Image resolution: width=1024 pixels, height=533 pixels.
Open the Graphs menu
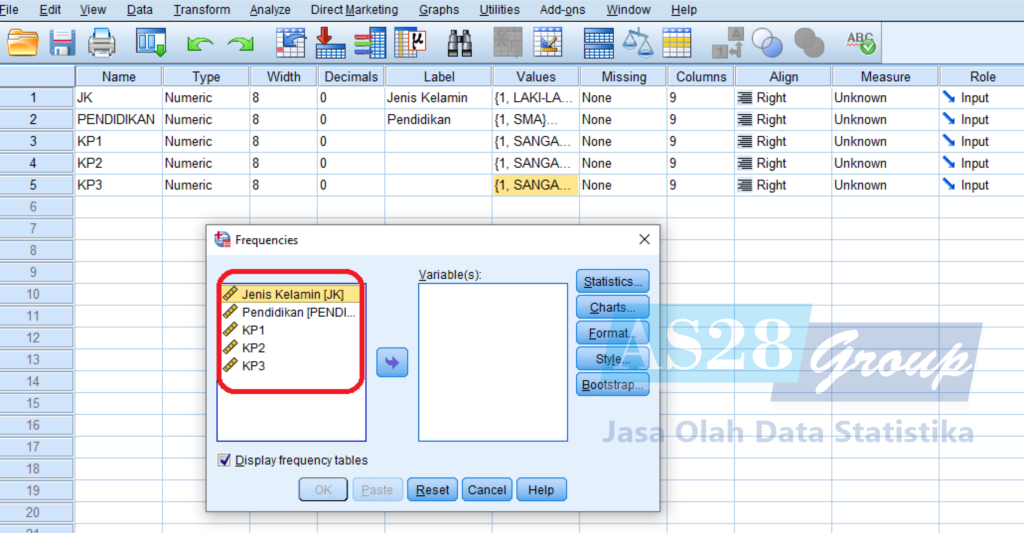[439, 10]
